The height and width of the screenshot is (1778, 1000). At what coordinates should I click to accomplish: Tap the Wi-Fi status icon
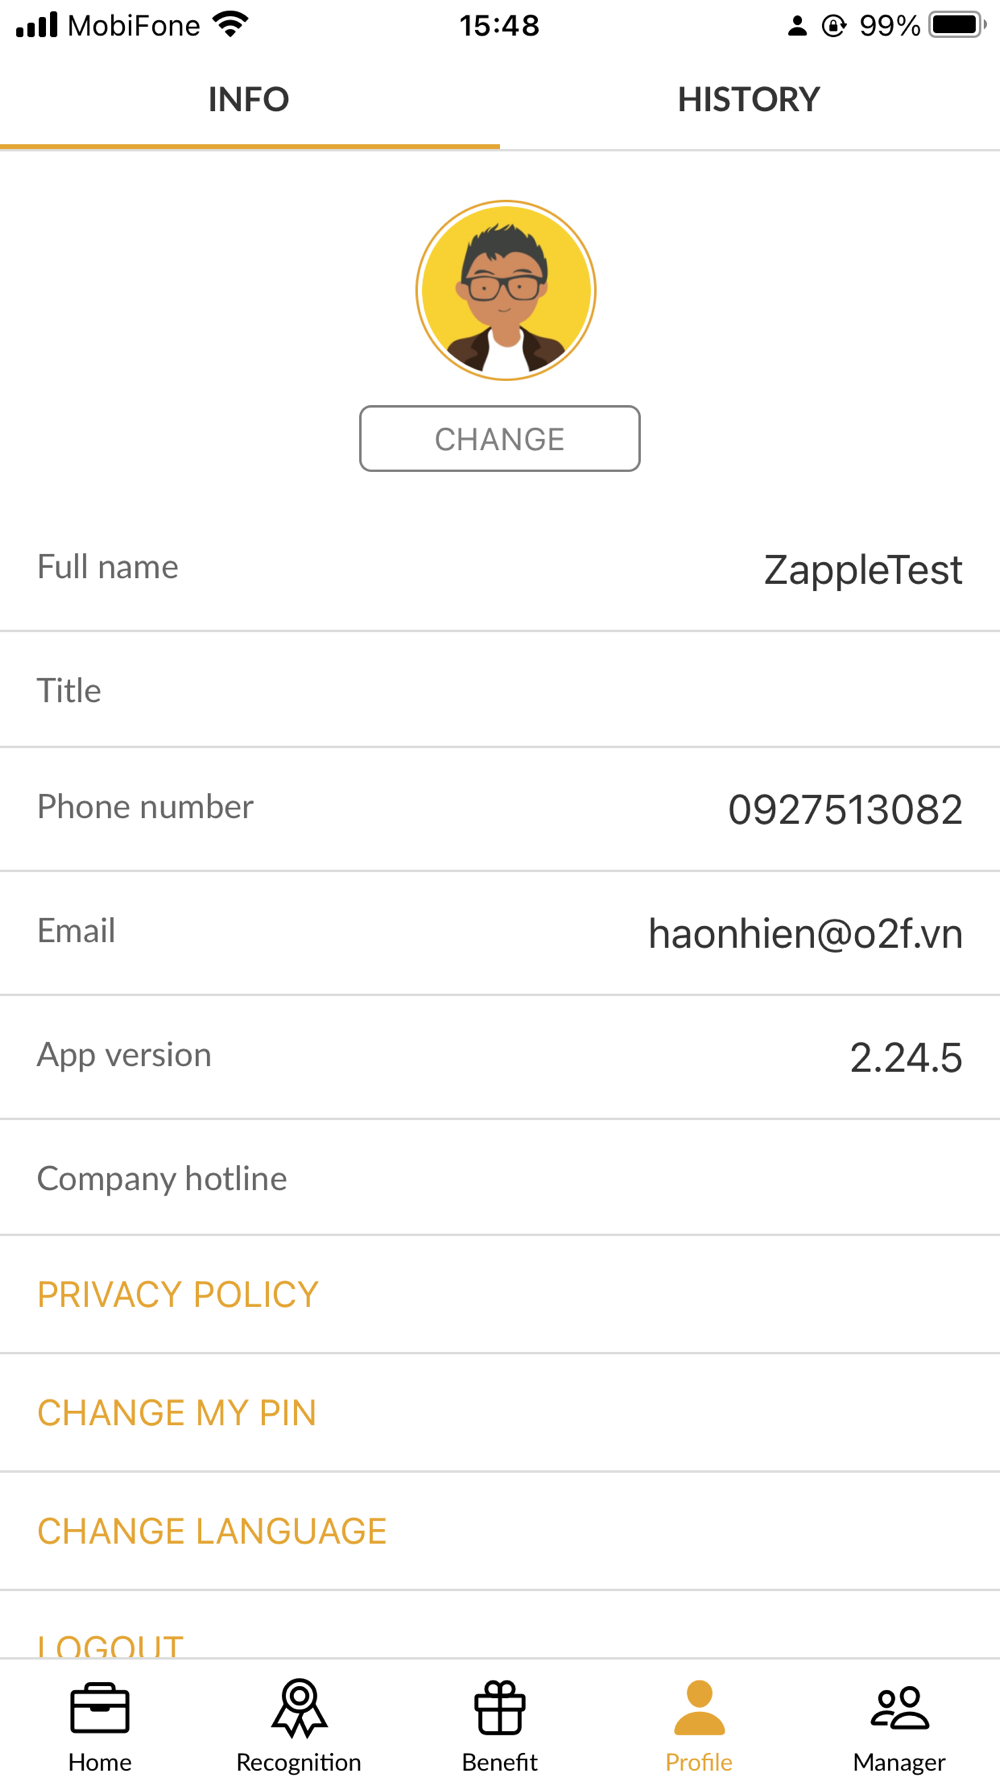click(231, 24)
